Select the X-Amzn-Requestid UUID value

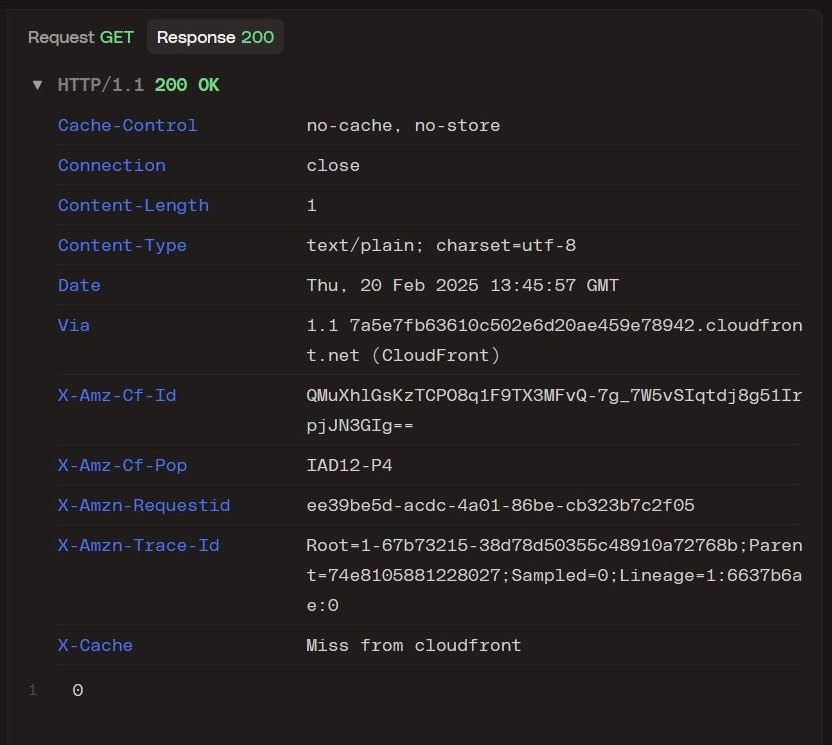[x=500, y=505]
